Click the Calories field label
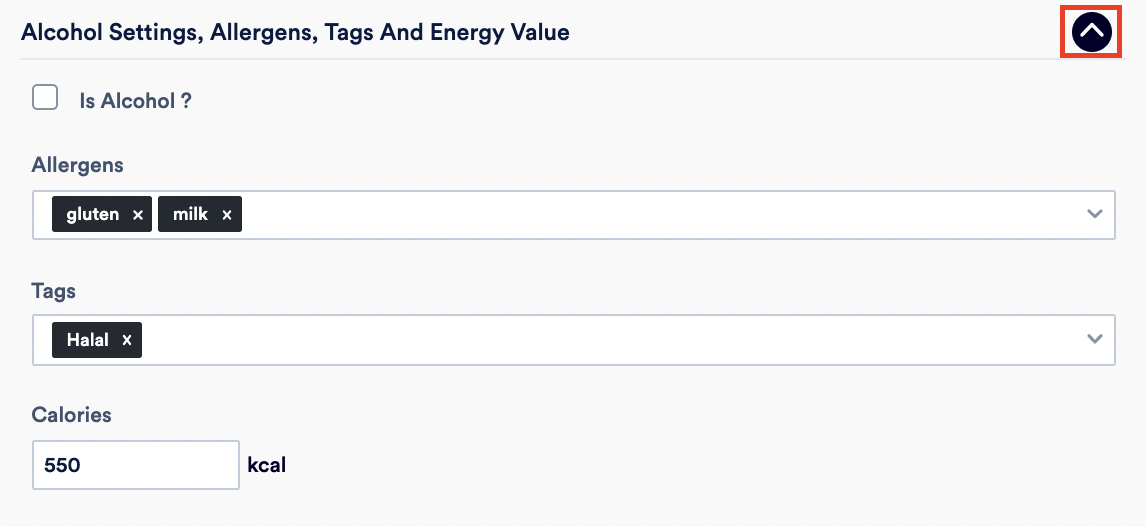1146x526 pixels. [x=72, y=415]
